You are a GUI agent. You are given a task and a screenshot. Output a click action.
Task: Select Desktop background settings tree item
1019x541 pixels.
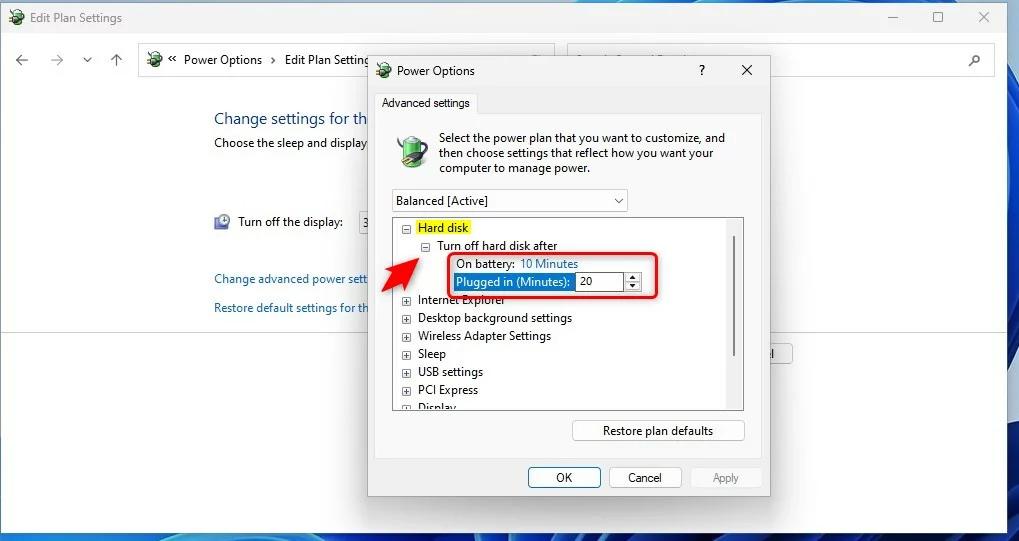[x=495, y=318]
